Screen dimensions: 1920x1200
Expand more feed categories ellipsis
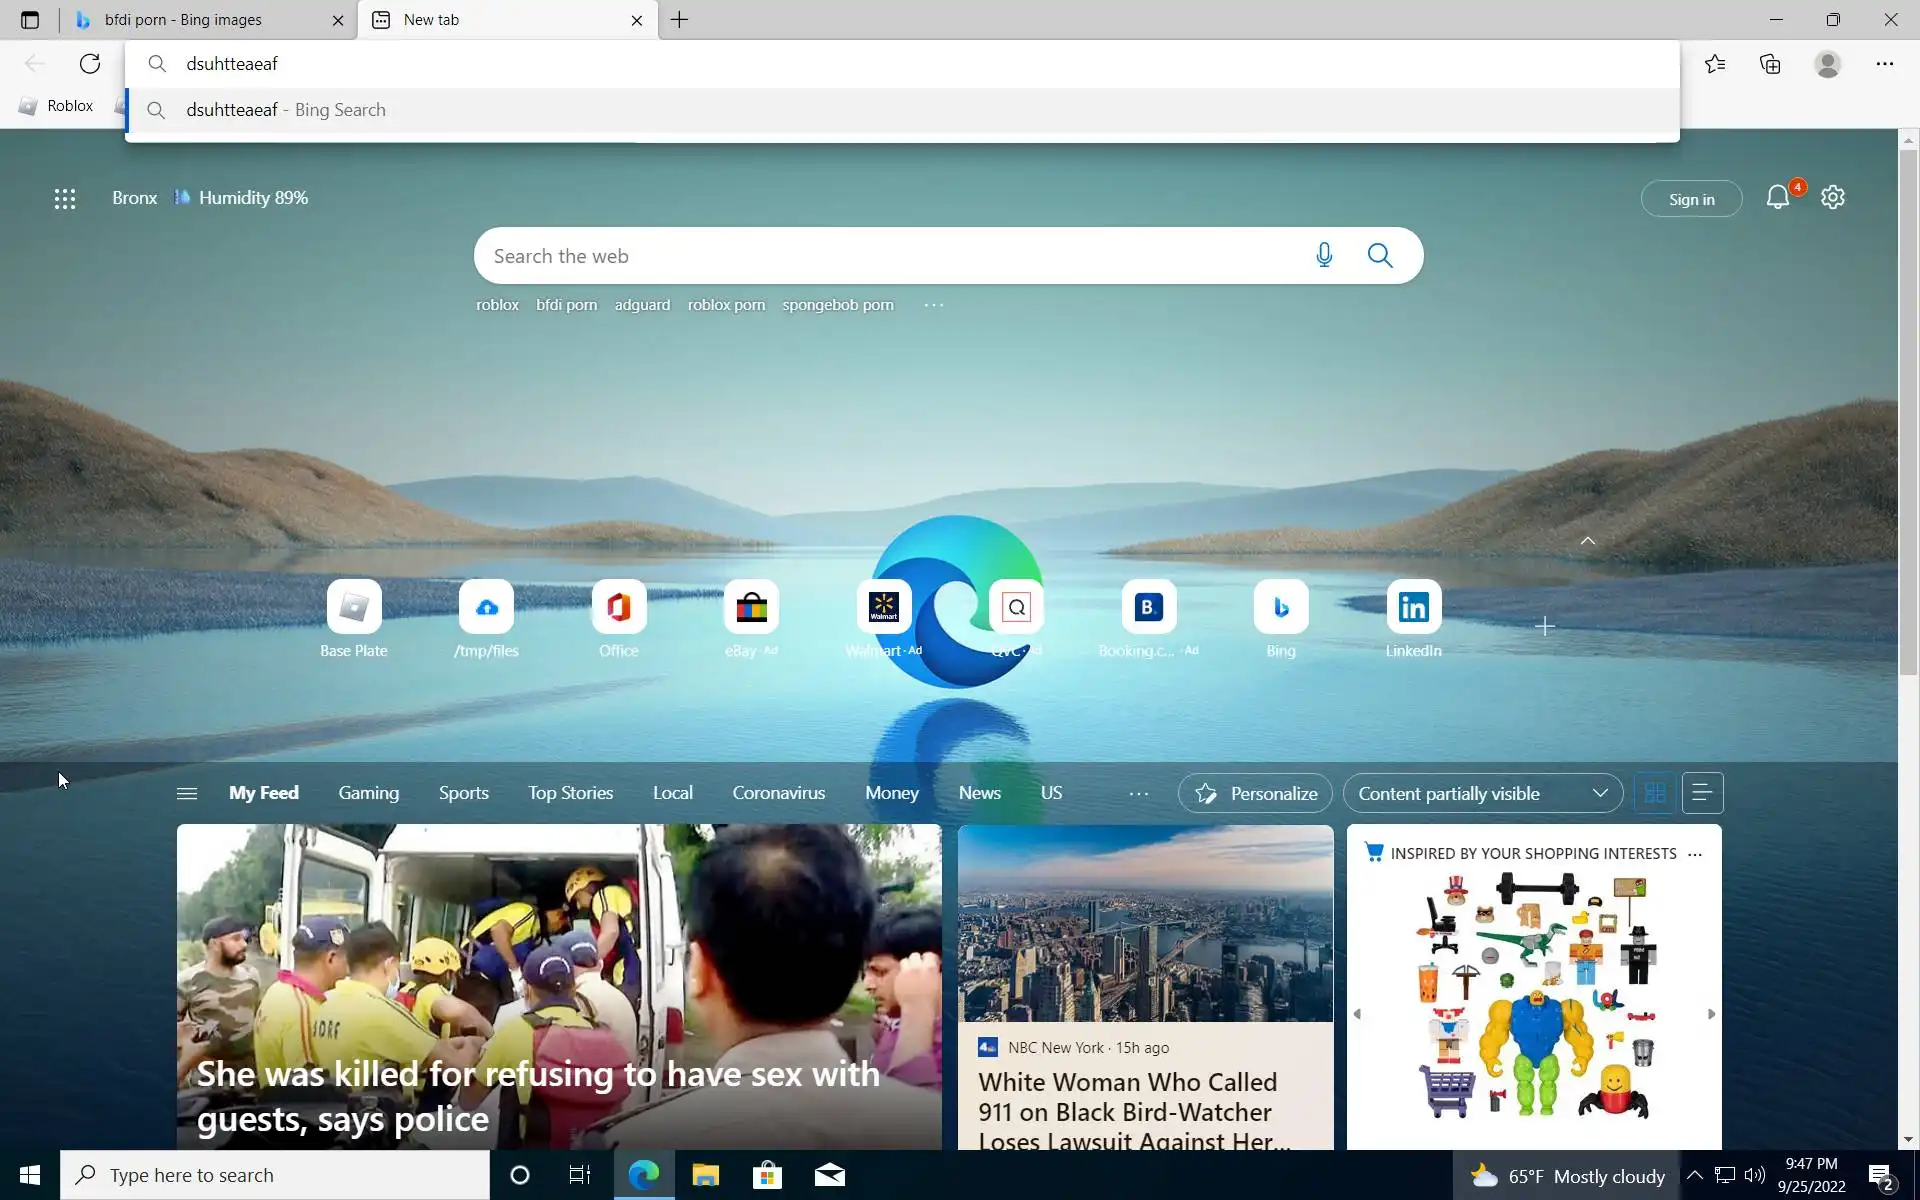1138,793
